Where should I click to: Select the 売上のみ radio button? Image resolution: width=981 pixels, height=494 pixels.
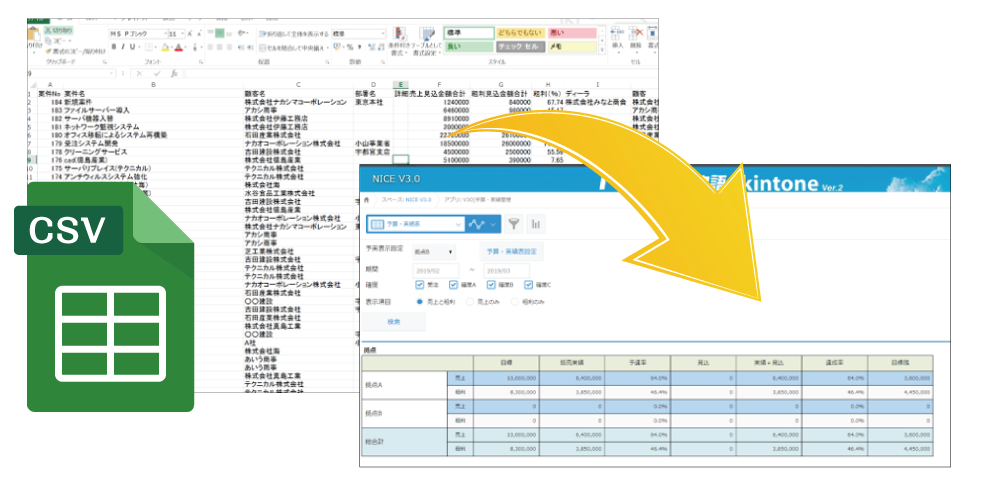[x=470, y=300]
